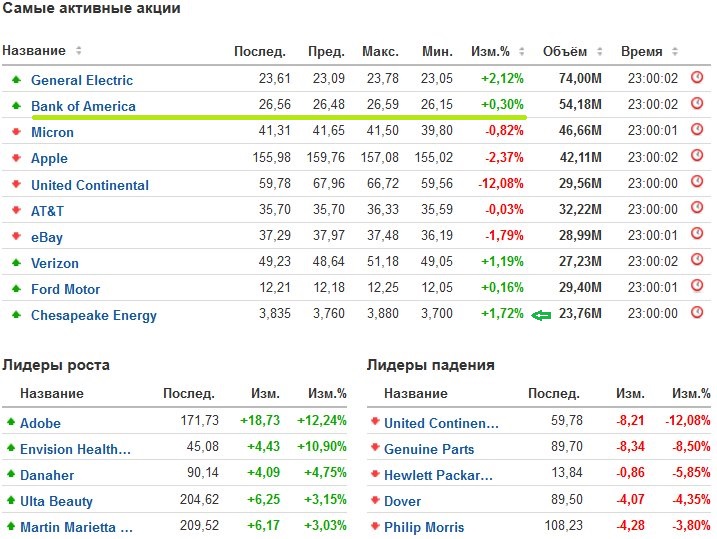The height and width of the screenshot is (539, 717).
Task: Click the clock icon in General Electric row
Action: [697, 78]
